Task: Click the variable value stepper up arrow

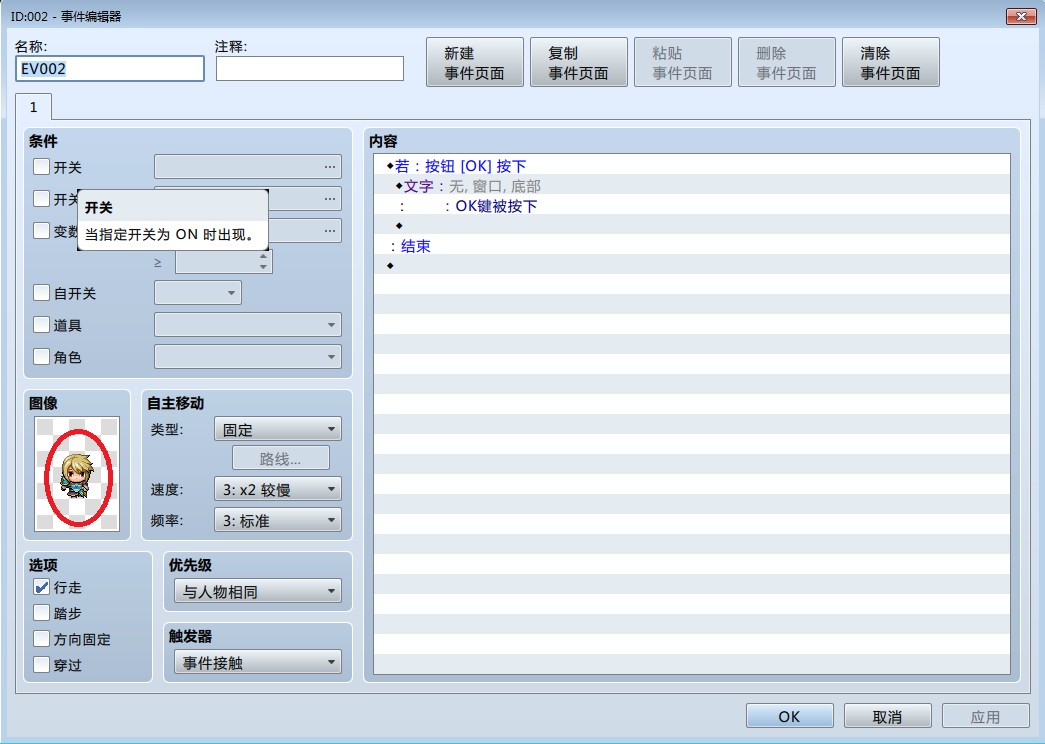Action: [x=264, y=256]
